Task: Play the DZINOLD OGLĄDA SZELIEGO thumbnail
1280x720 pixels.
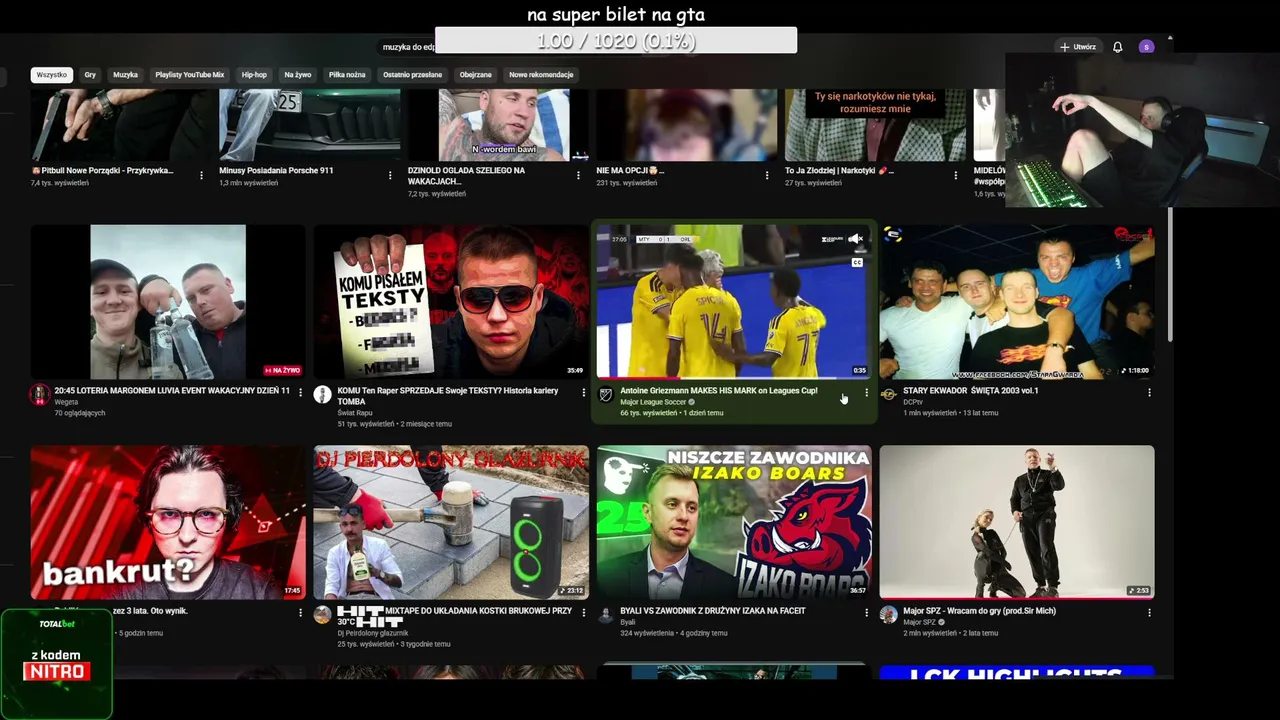Action: [498, 125]
